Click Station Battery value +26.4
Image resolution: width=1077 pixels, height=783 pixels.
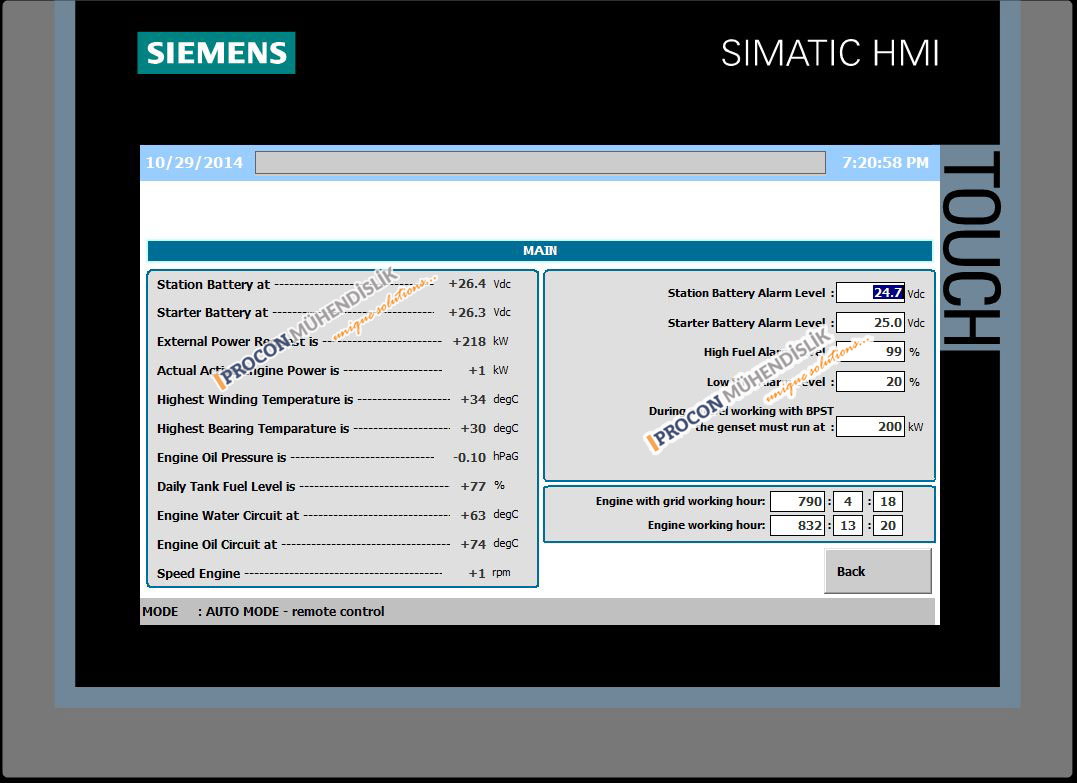pos(467,284)
